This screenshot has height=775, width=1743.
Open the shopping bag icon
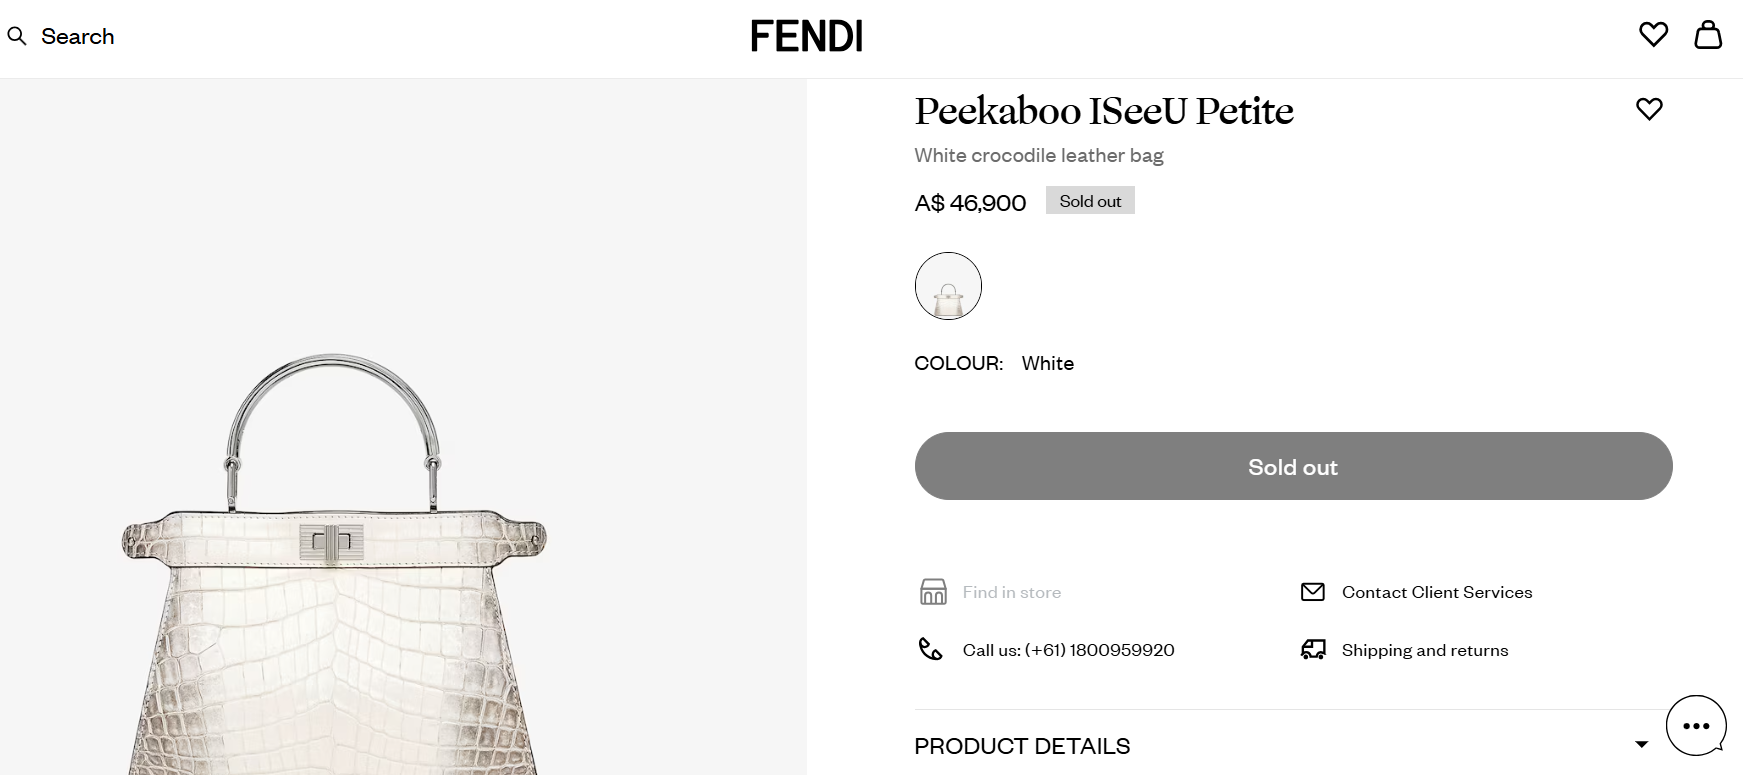coord(1708,35)
